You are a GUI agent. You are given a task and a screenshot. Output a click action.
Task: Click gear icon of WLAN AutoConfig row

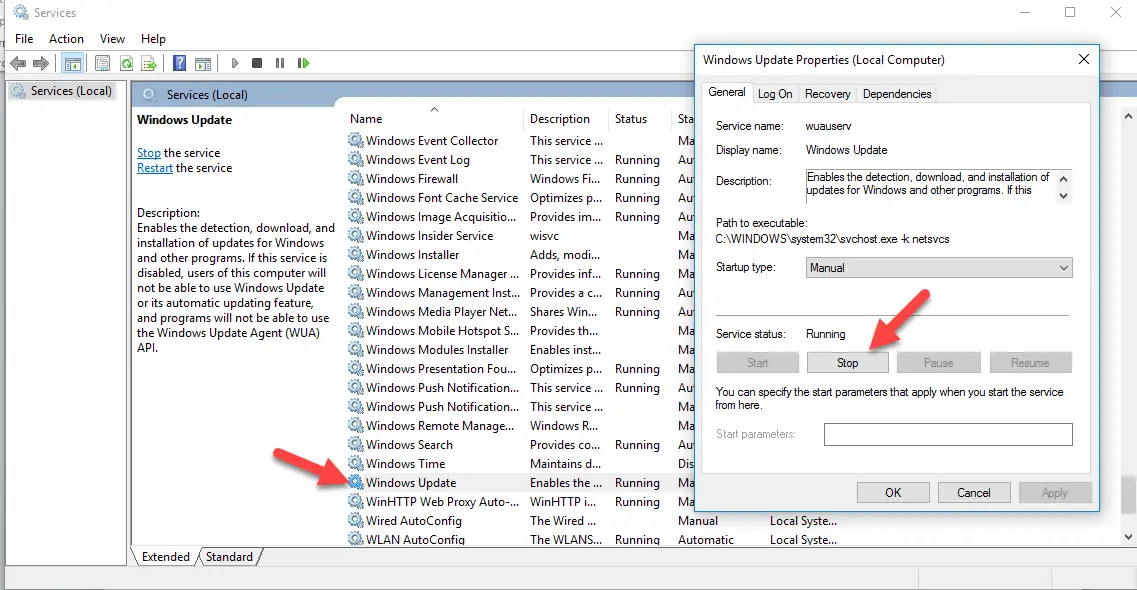[x=355, y=539]
